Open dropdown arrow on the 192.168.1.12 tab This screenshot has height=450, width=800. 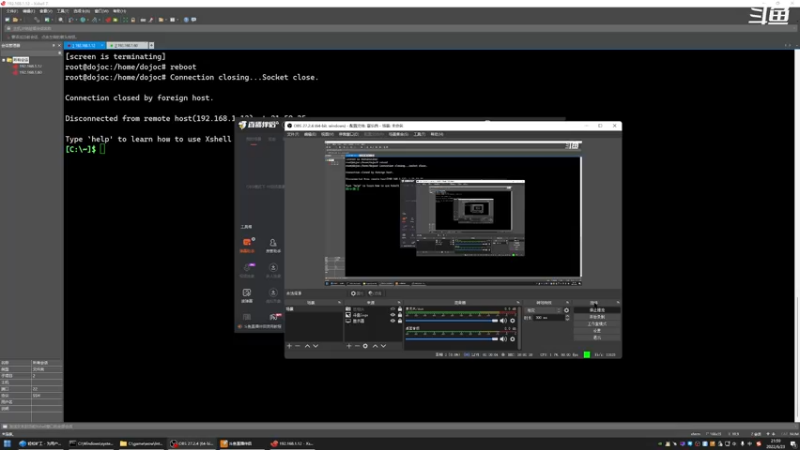coord(102,45)
